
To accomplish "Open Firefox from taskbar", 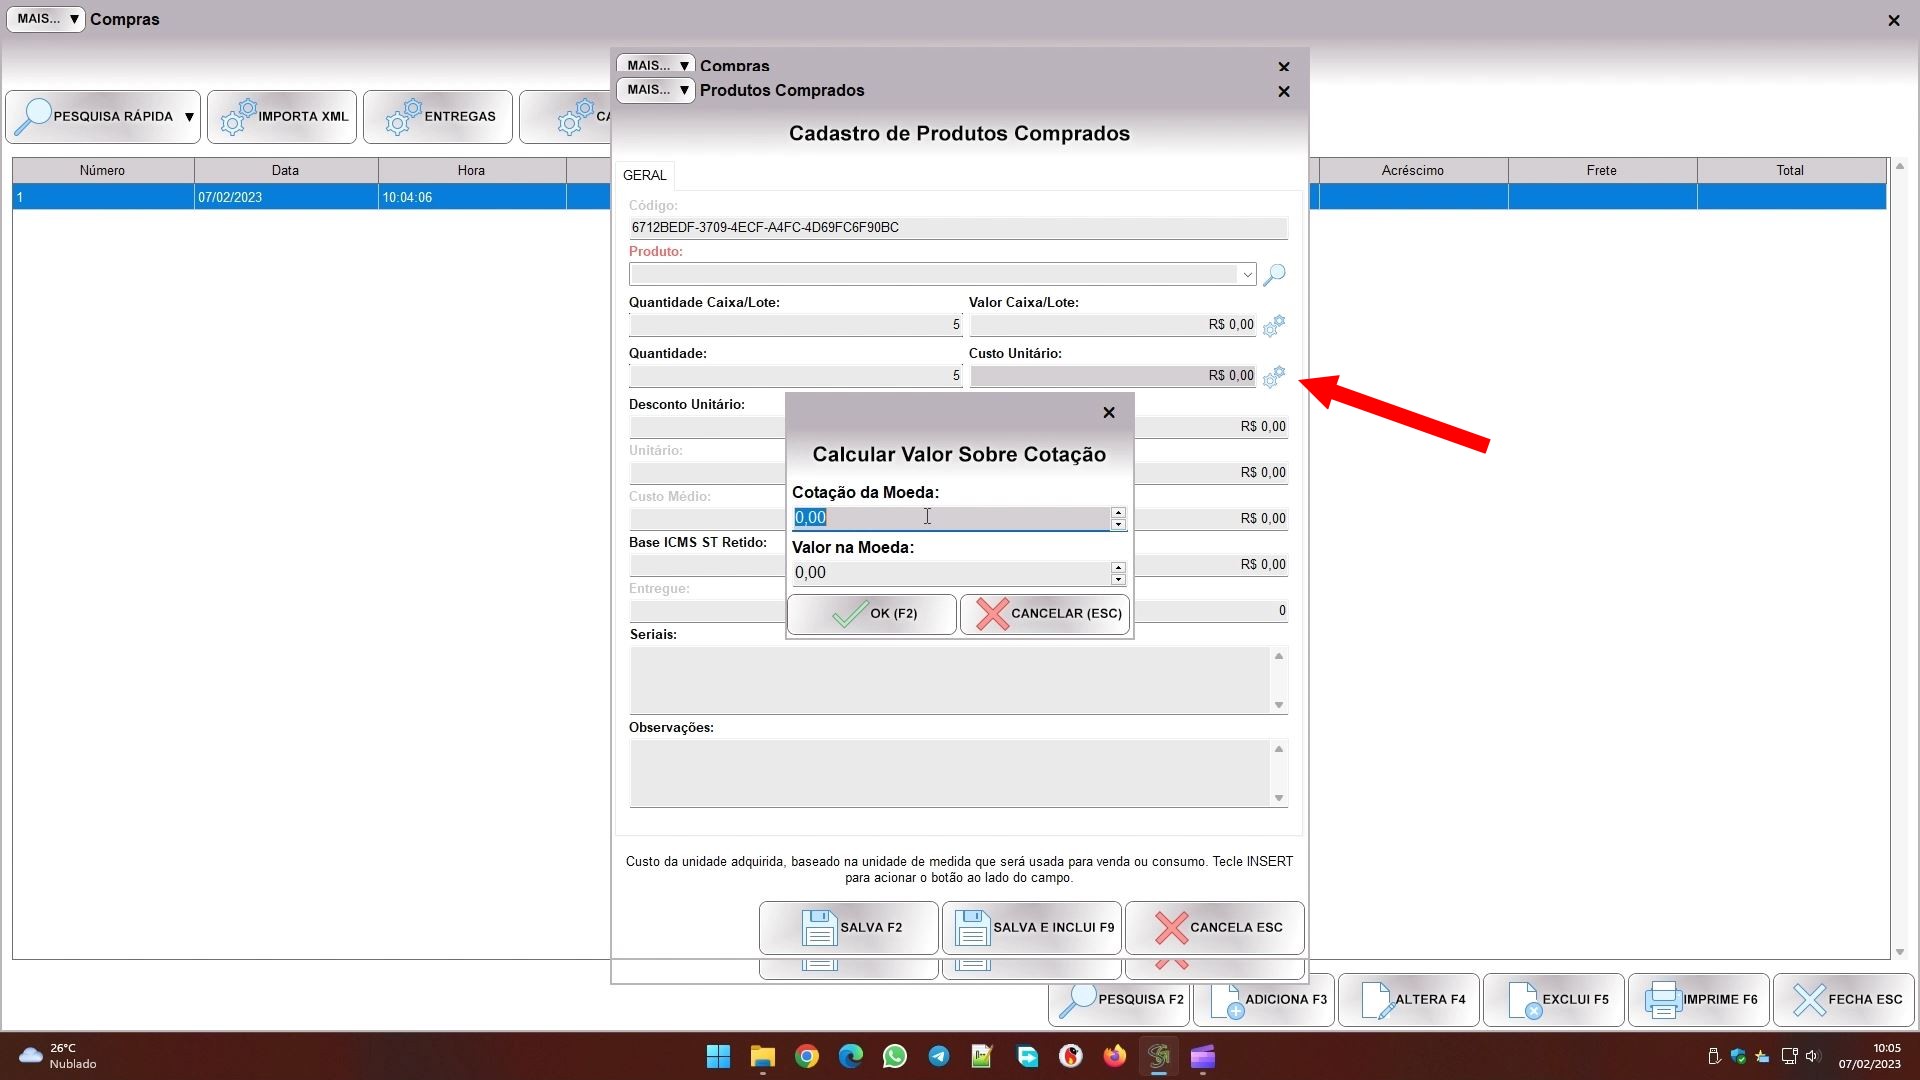I will (1115, 1057).
